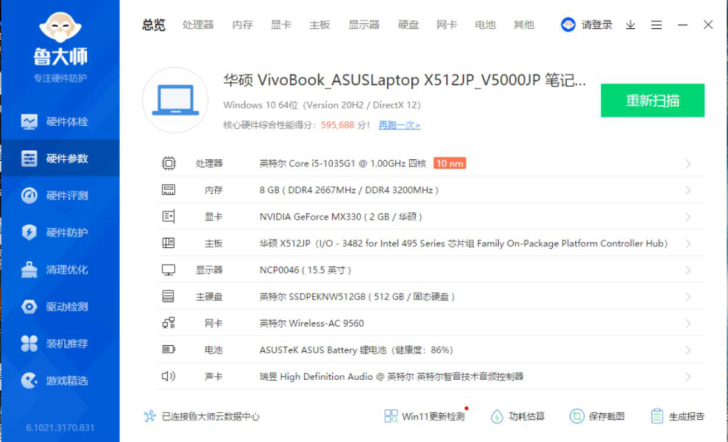
Task: Switch to the 硬盘 tab
Action: (408, 25)
